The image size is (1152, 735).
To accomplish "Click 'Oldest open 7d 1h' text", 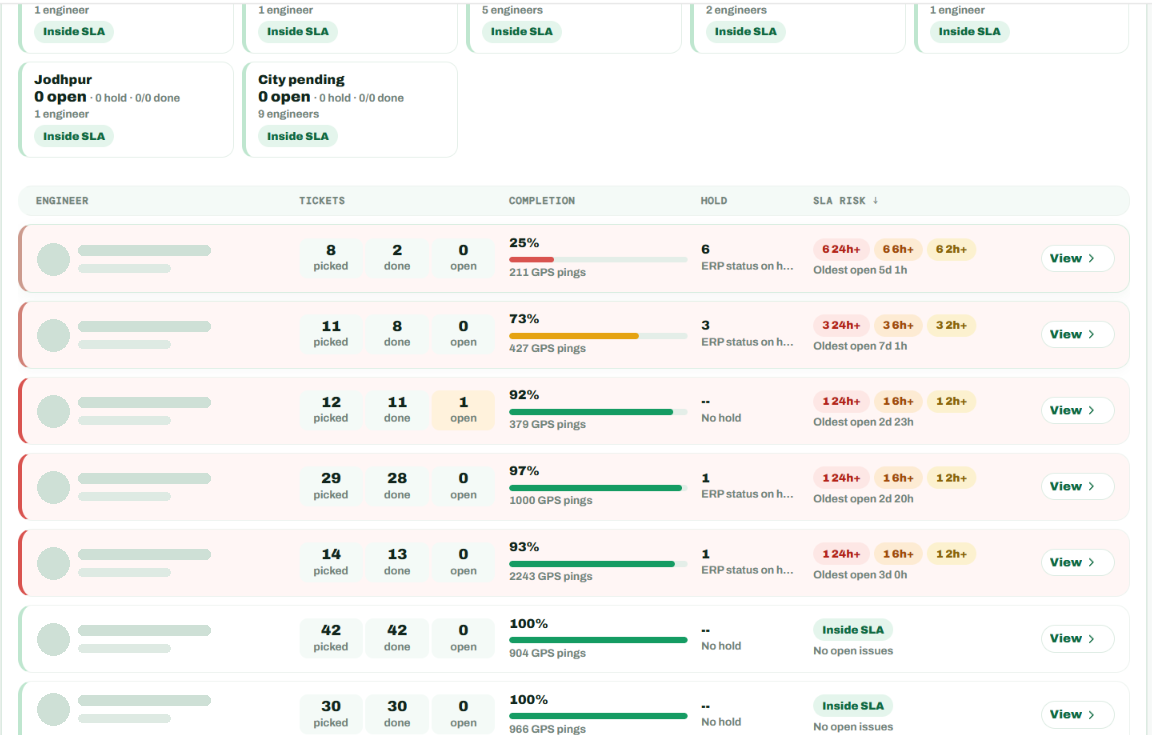I will (860, 346).
